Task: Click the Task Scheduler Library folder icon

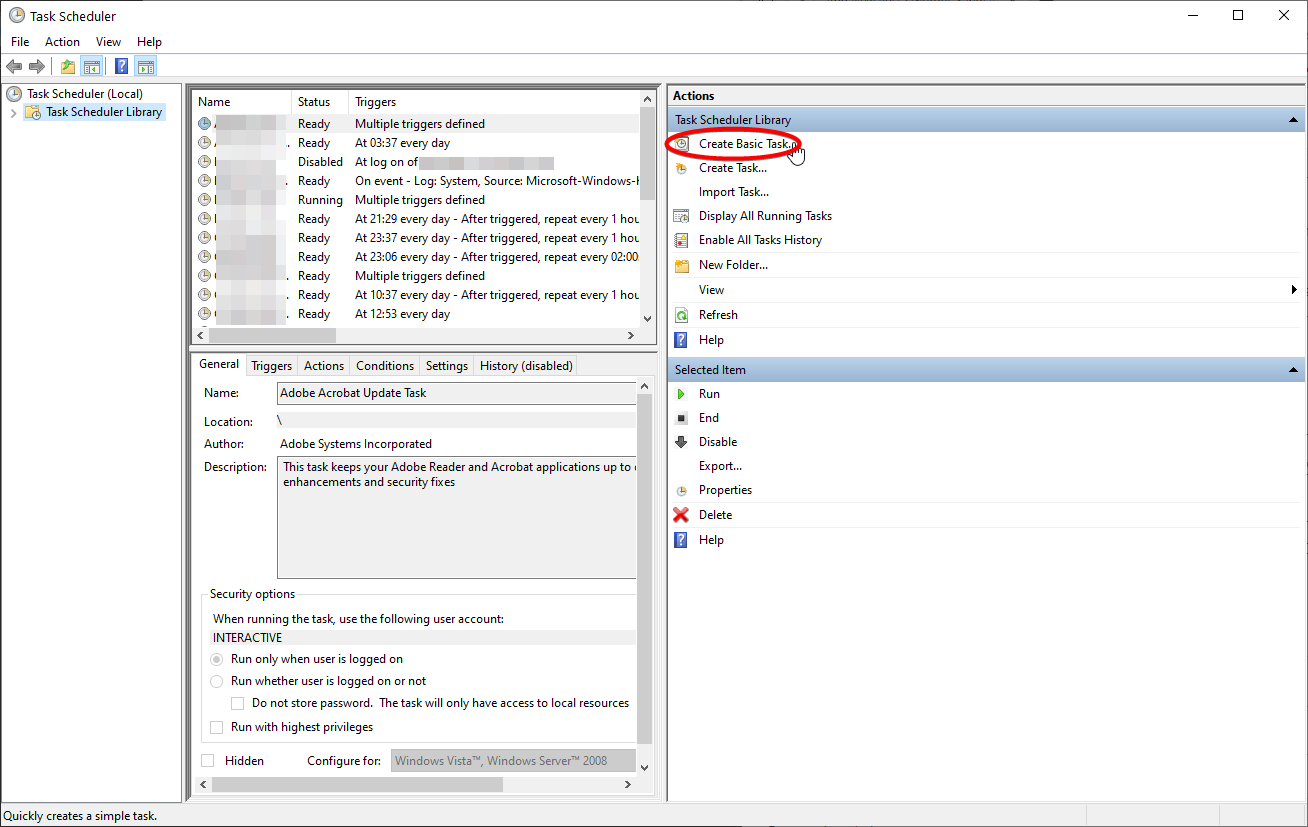Action: (33, 112)
